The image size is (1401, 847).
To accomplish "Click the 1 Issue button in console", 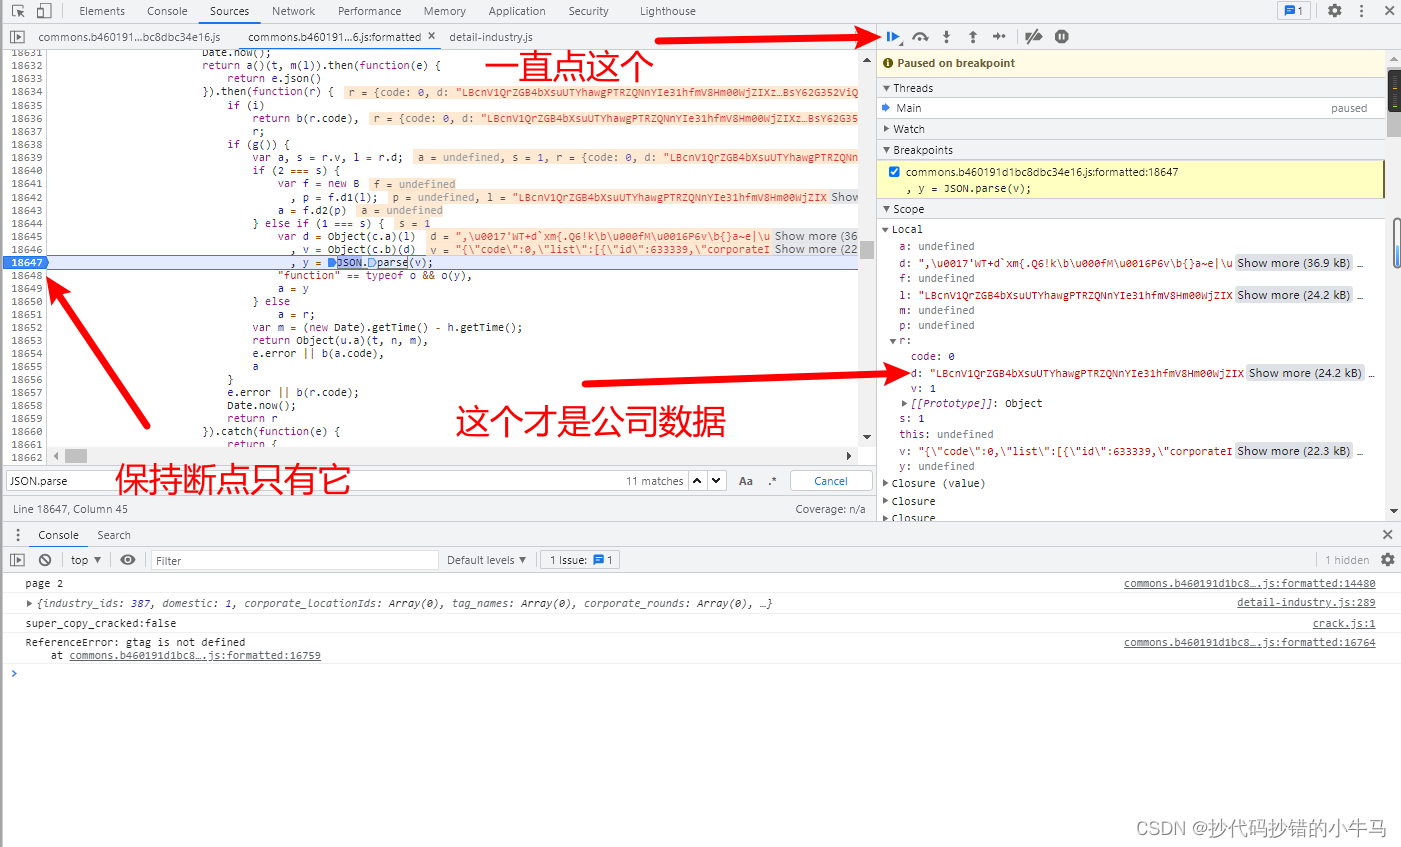I will (580, 560).
